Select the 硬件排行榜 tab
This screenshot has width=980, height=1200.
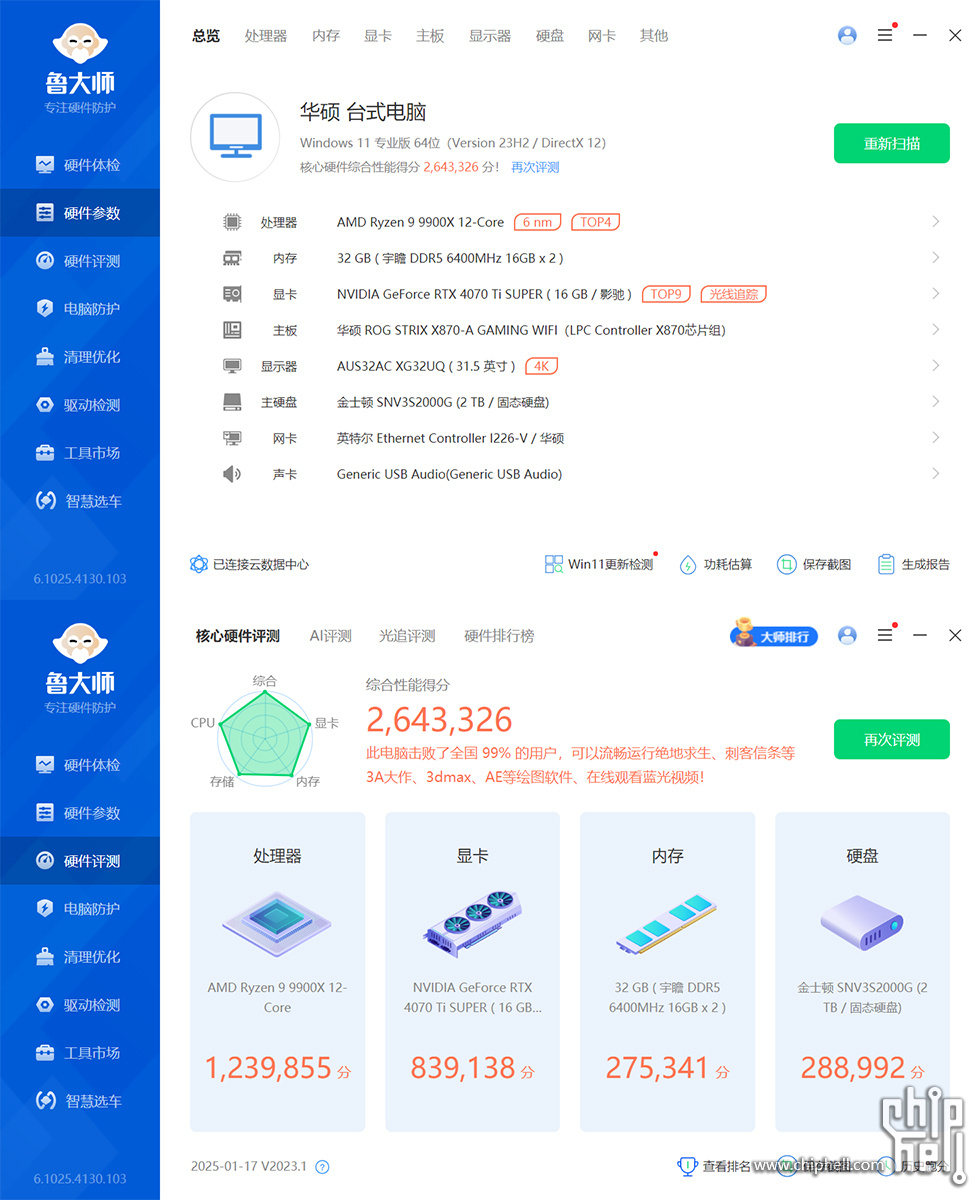coord(499,636)
